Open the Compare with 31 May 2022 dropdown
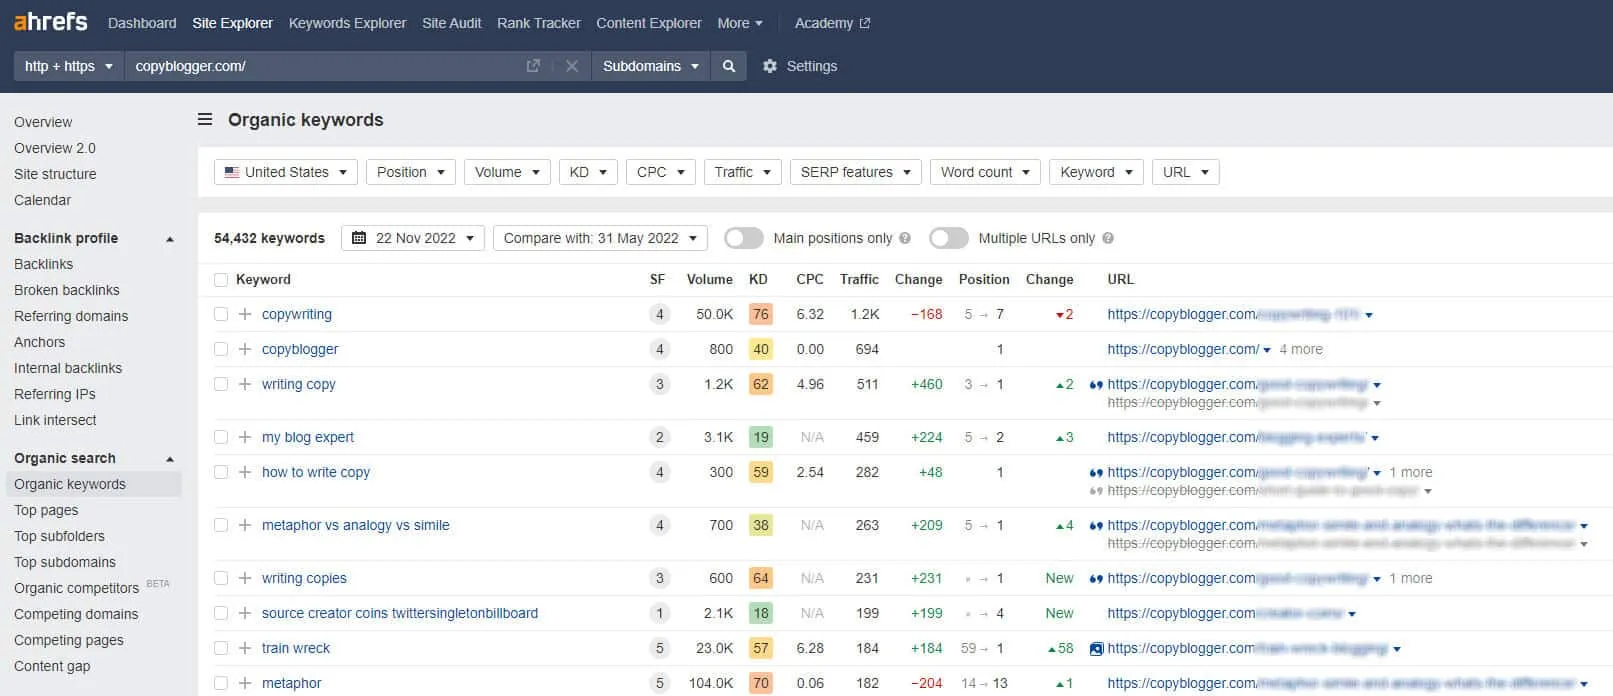Screen dimensions: 1613x696 [601, 238]
